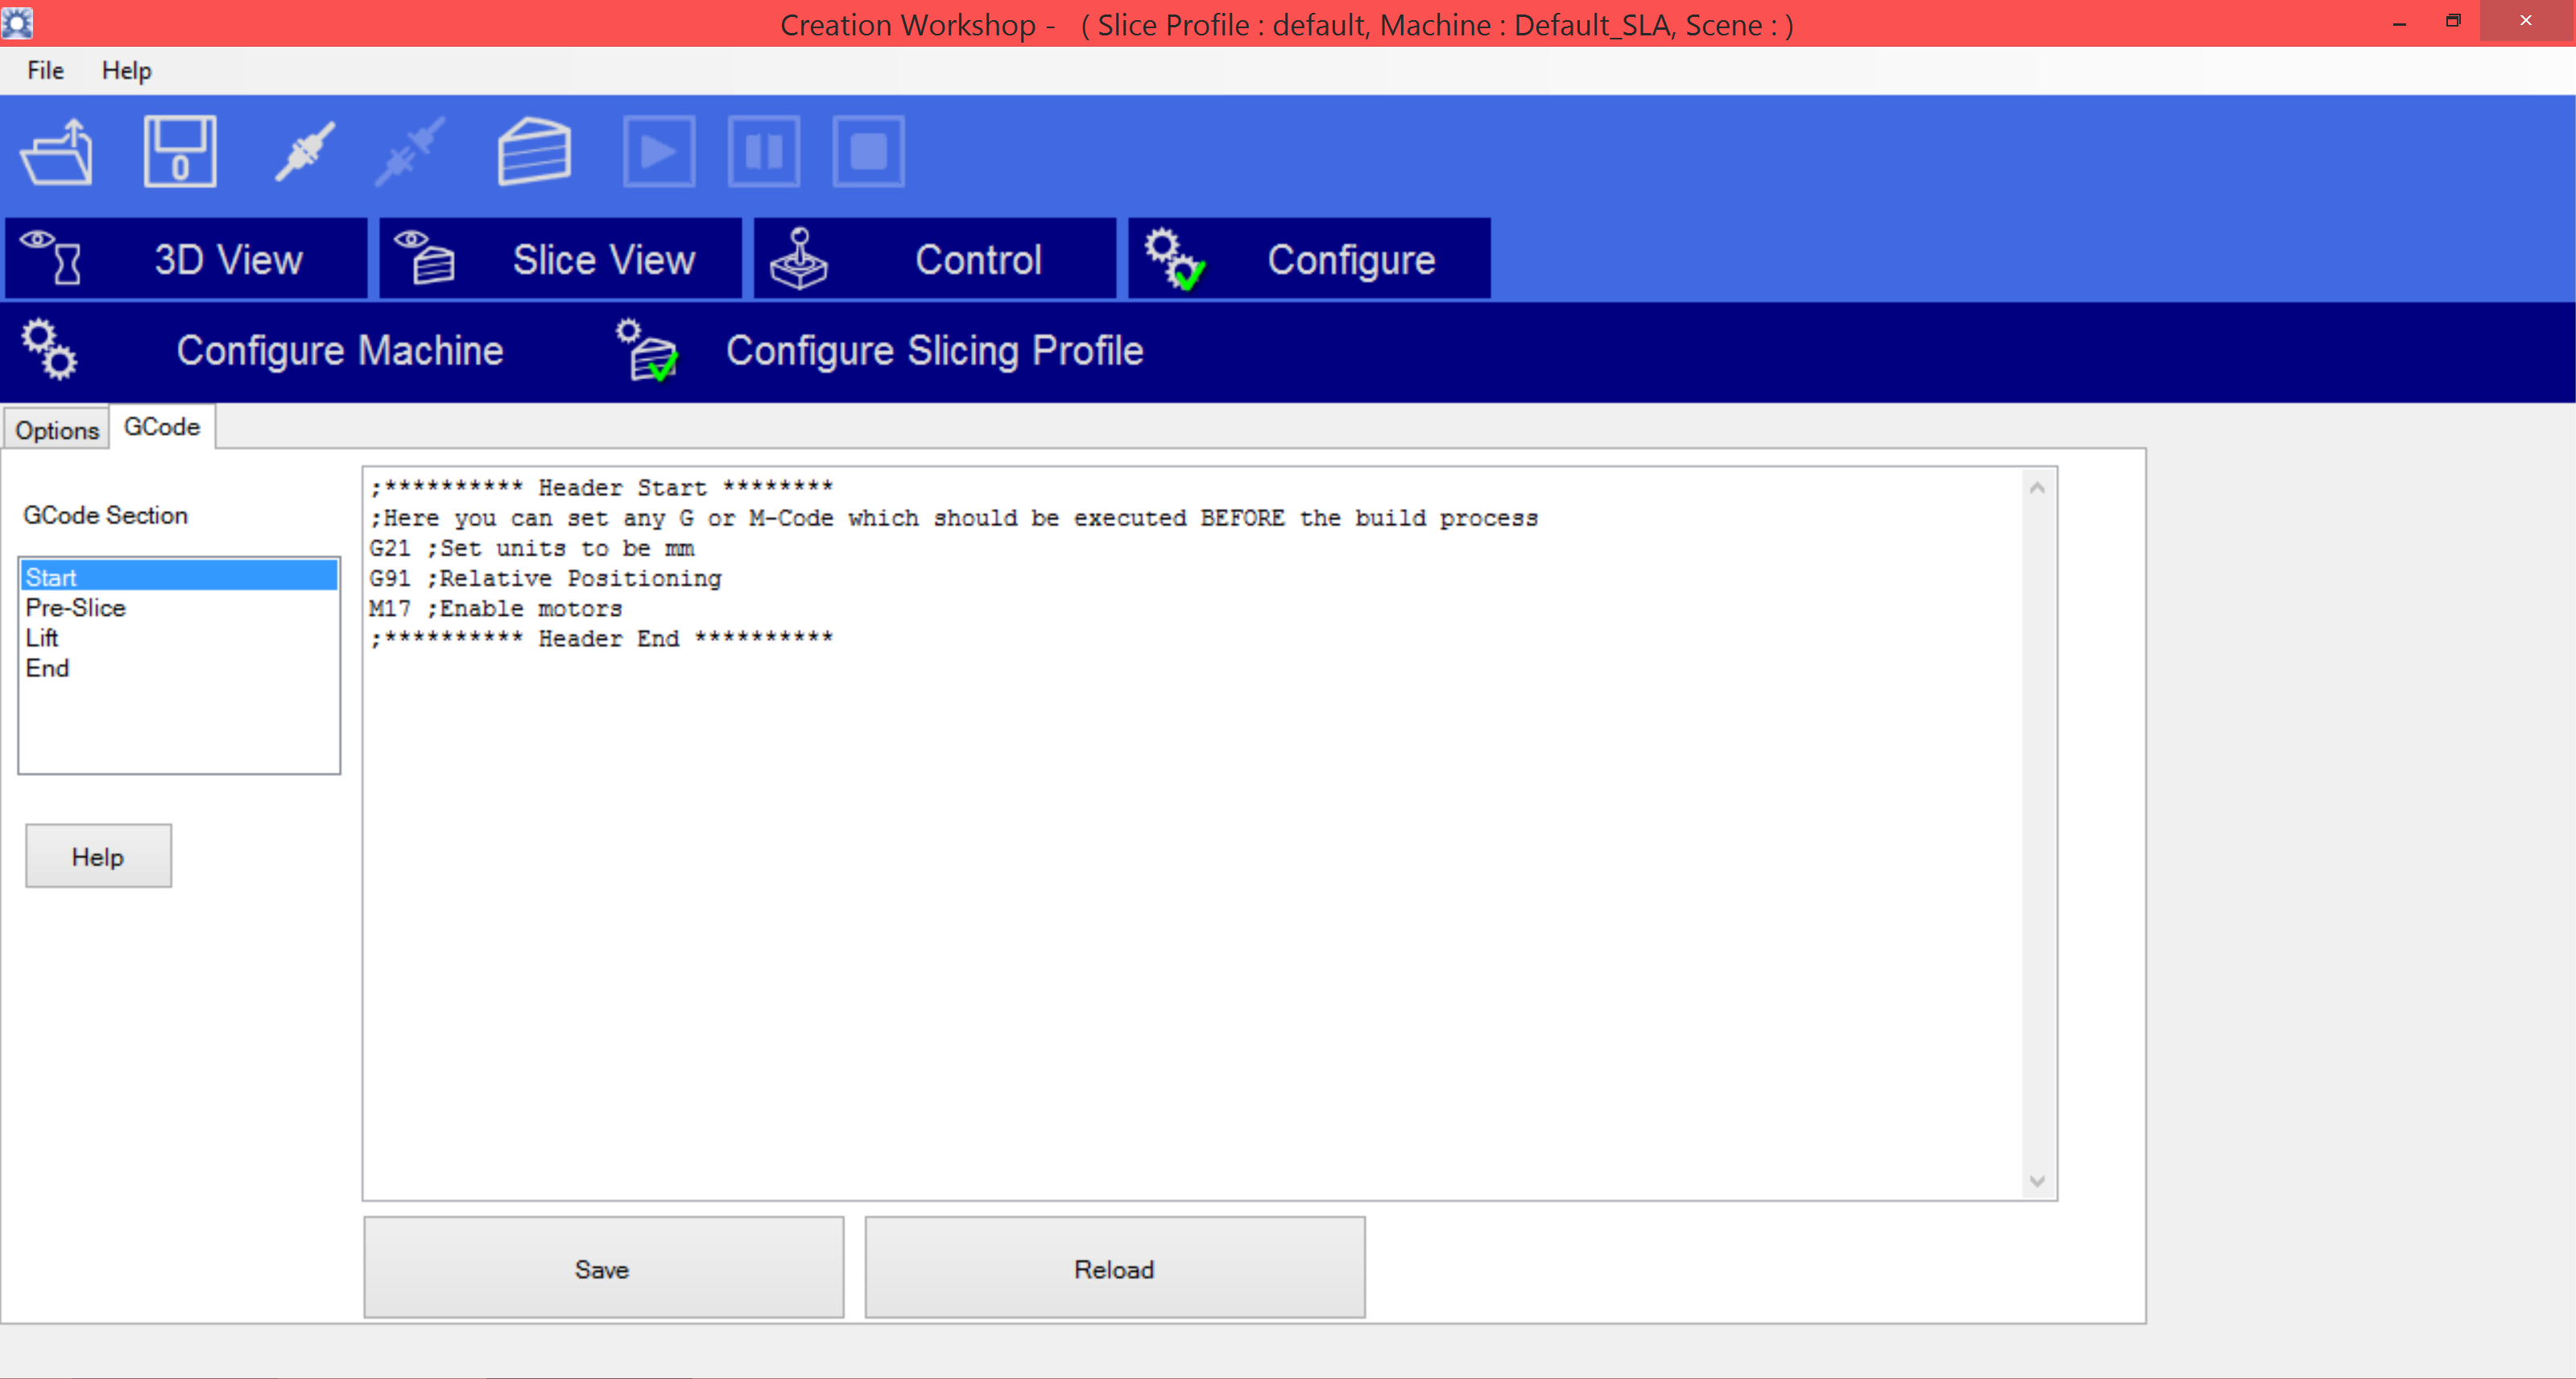Click the save floppy disk icon

[180, 152]
